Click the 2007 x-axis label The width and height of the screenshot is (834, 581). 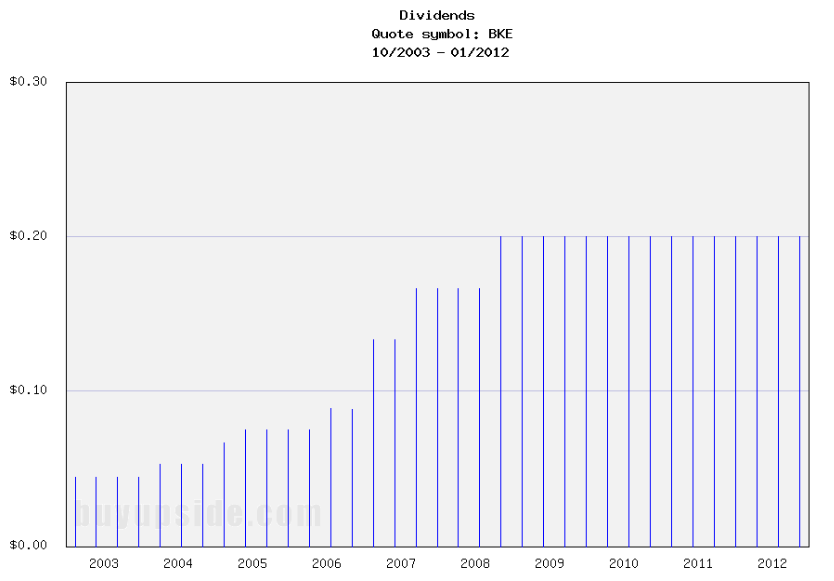pyautogui.click(x=401, y=563)
